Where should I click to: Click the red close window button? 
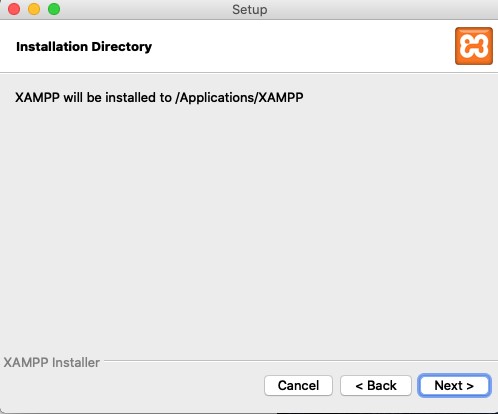click(14, 9)
